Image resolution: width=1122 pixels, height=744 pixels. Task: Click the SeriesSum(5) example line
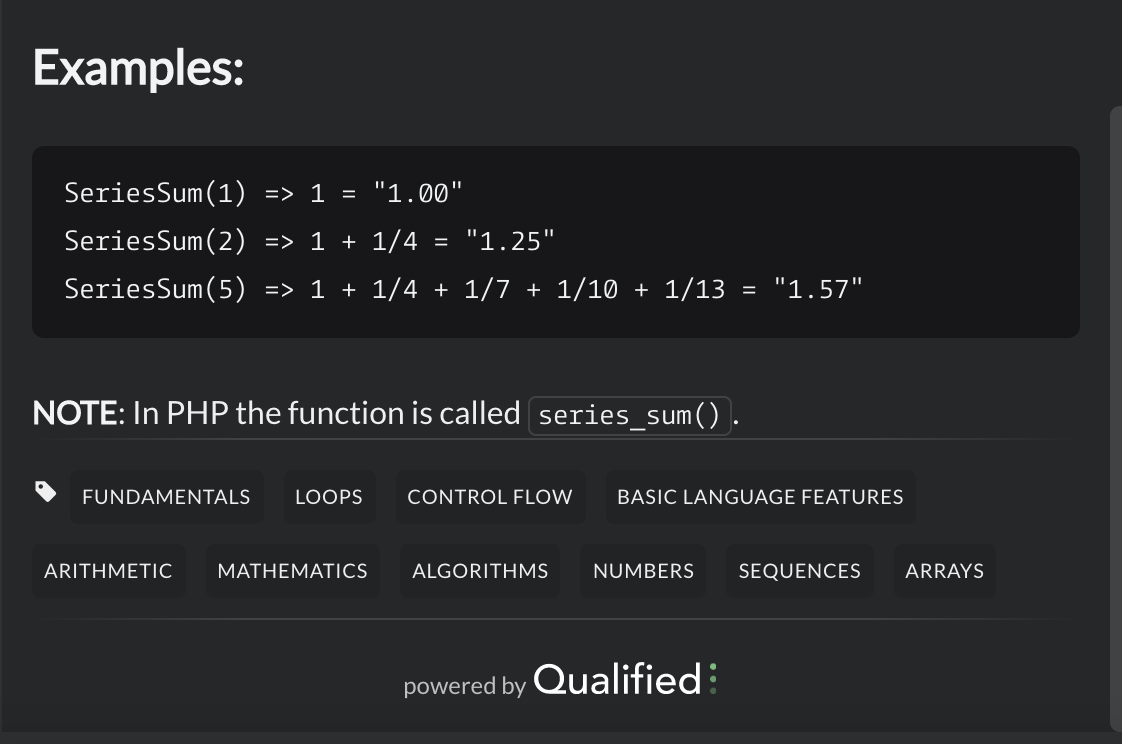click(x=463, y=289)
